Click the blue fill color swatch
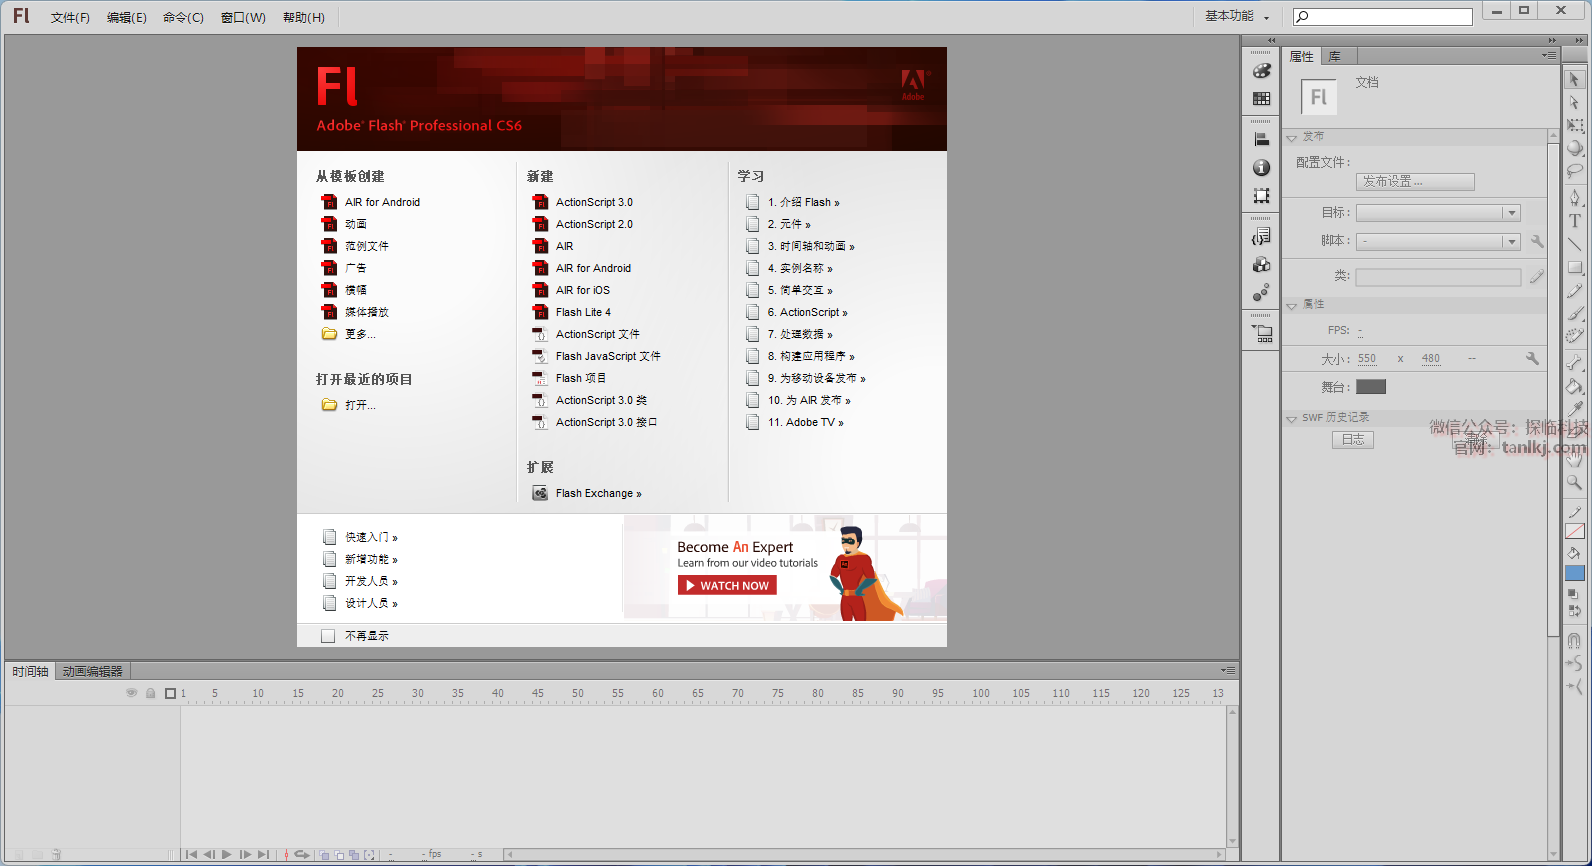The image size is (1592, 866). 1574,573
